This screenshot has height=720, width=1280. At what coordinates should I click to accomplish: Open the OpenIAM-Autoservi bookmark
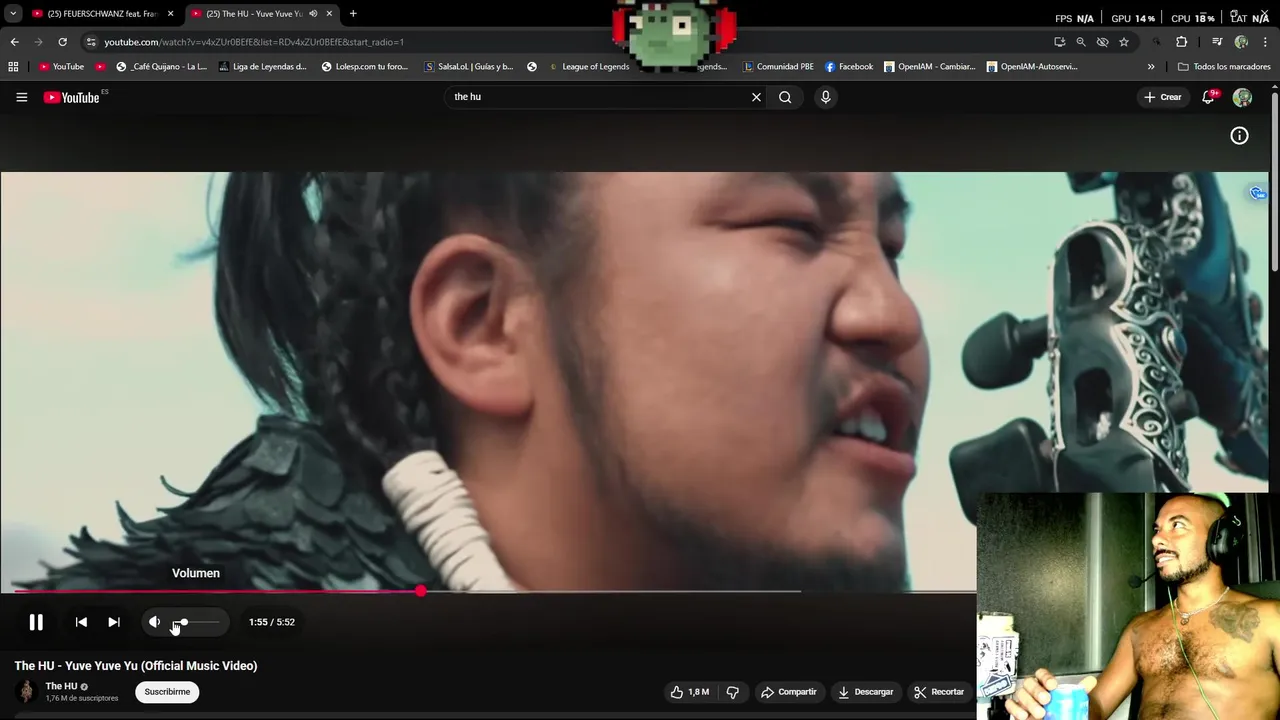click(1032, 67)
